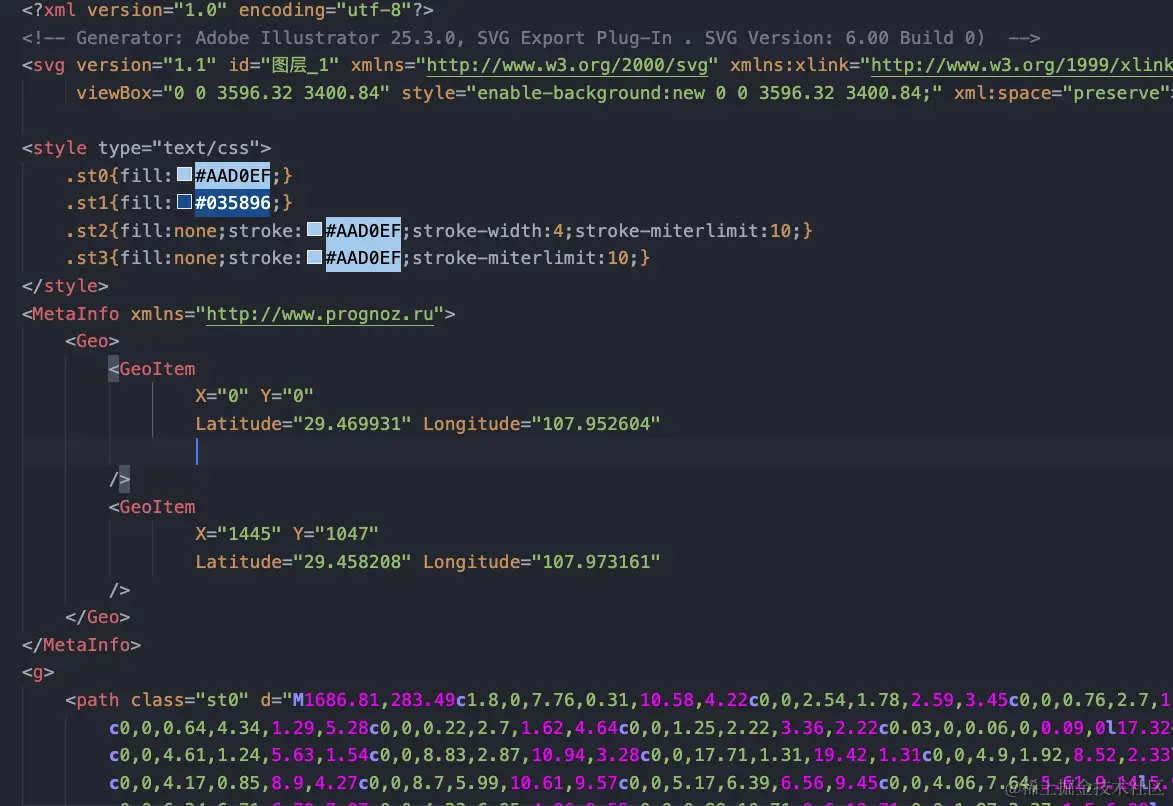The image size is (1173, 806).
Task: Click the self-closing /> after first GeoItem
Action: [120, 479]
